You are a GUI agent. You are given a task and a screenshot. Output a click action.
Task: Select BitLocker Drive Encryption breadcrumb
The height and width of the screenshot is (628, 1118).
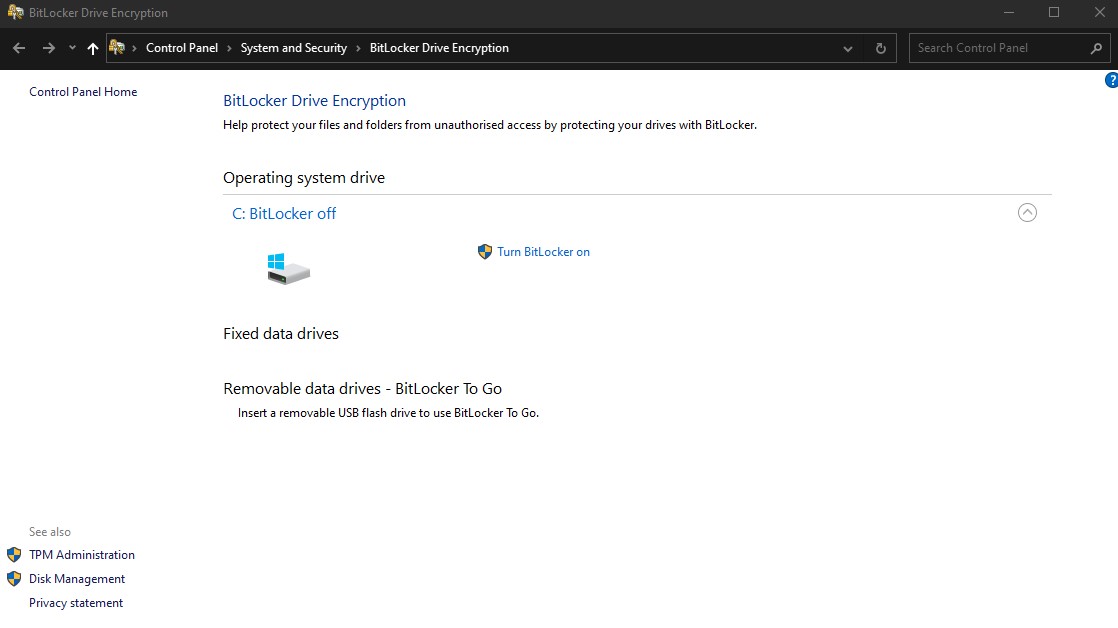coord(439,48)
